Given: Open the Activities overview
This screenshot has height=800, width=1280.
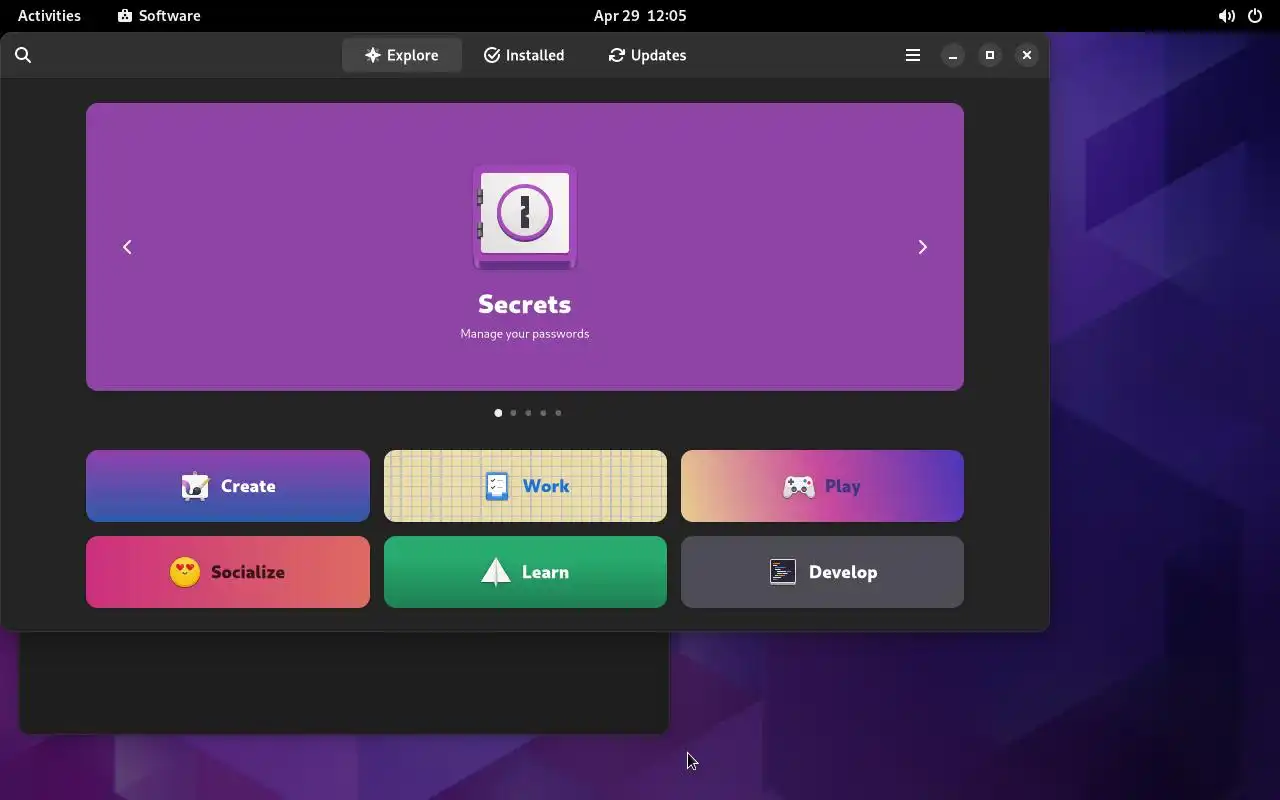Looking at the screenshot, I should (49, 16).
